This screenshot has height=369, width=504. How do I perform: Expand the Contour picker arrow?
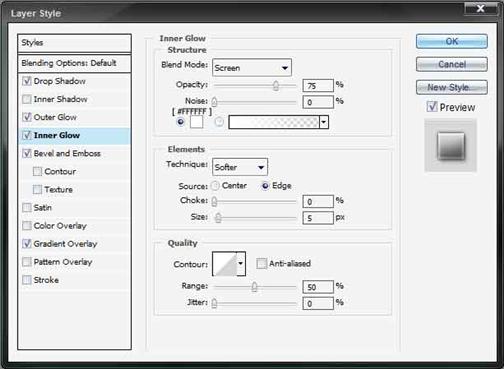(241, 264)
